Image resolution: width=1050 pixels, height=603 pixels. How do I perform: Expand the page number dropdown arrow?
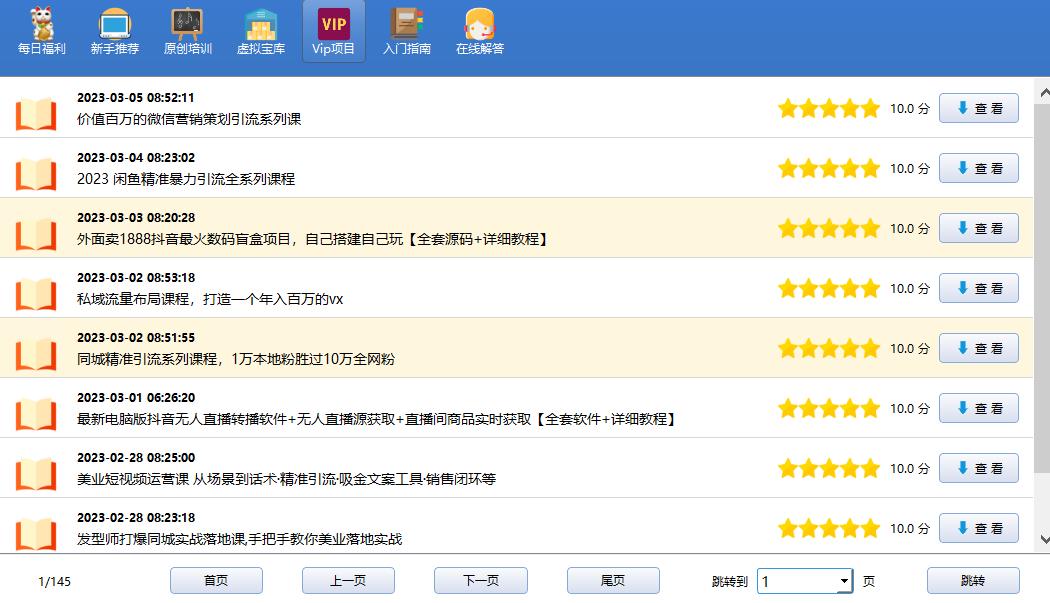(x=843, y=582)
